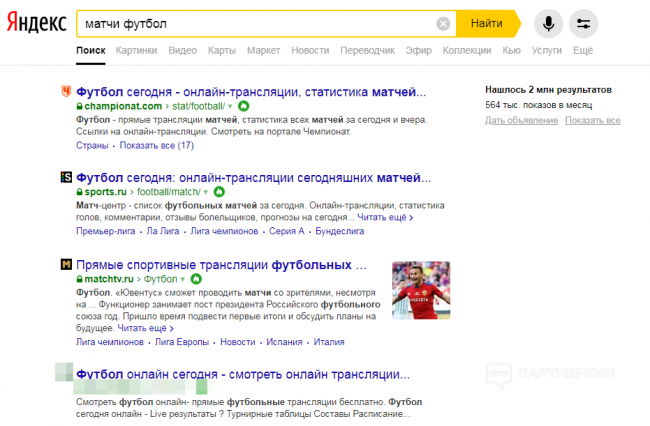650x426 pixels.
Task: Clear the search query with the X icon
Action: (443, 23)
